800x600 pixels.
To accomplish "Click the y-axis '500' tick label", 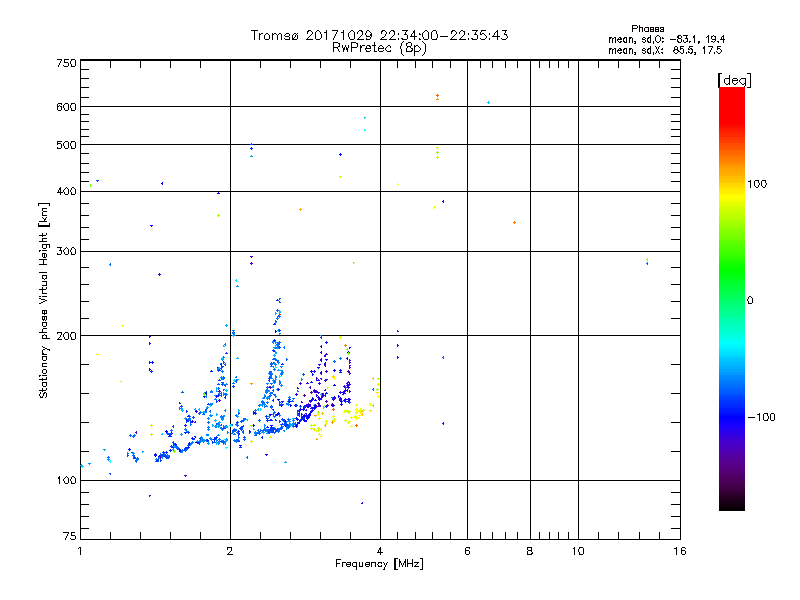I will 66,145.
